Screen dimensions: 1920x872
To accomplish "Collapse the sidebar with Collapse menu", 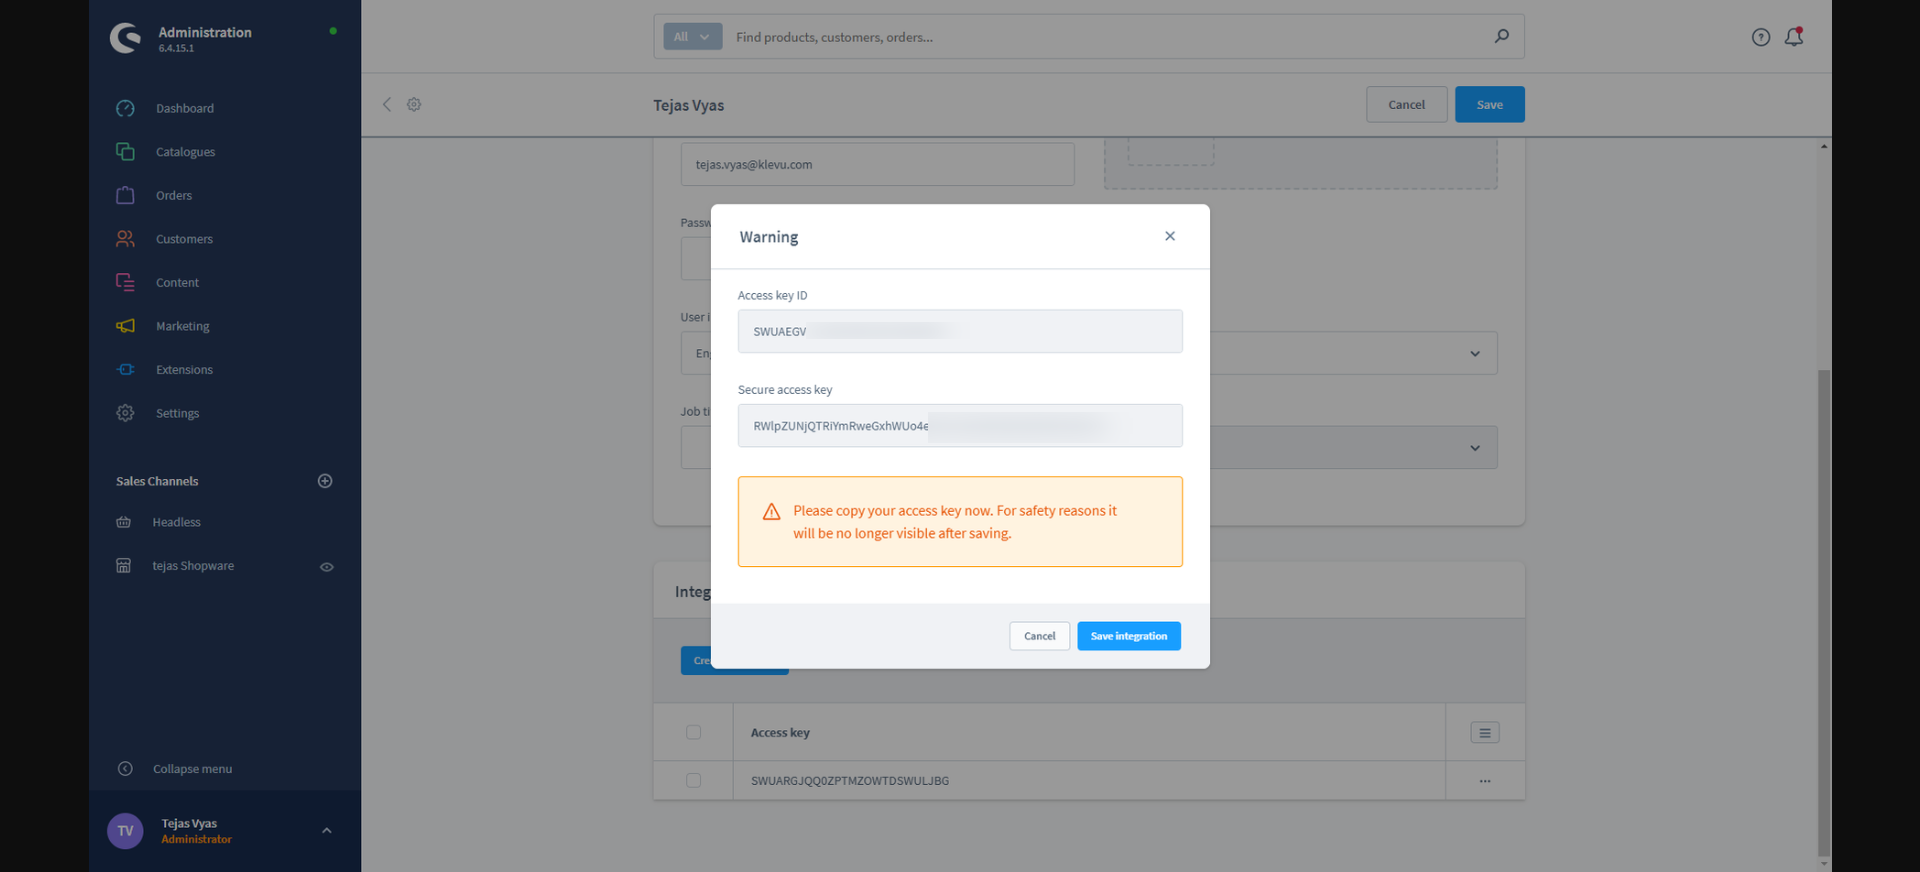I will point(191,769).
